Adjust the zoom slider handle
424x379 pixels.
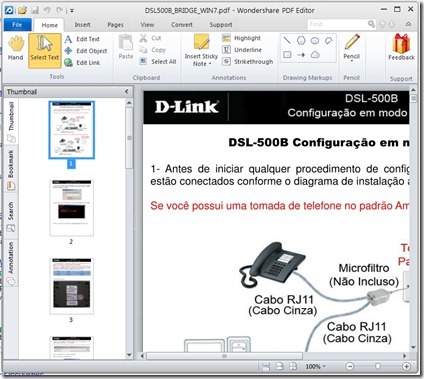coord(378,366)
